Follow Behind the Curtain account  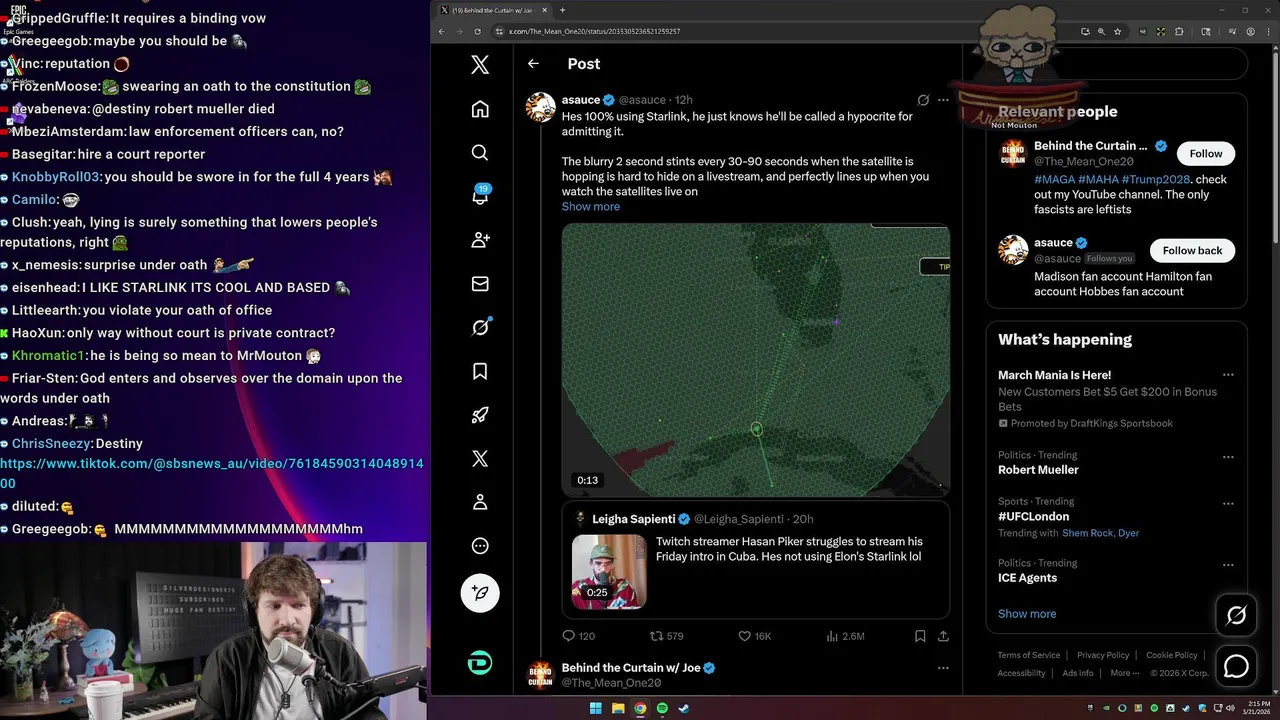pos(1205,154)
